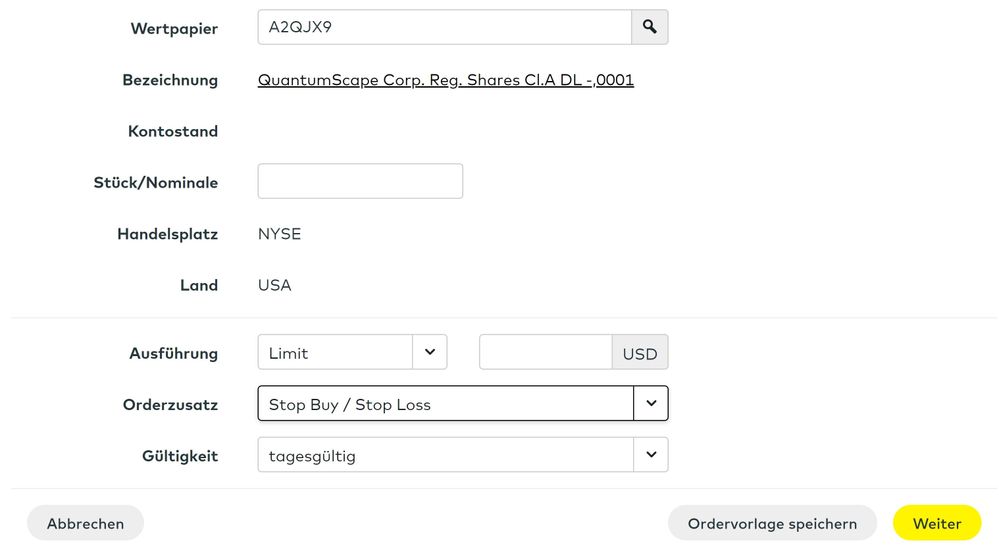Click the Wertpapier field label
Viewport: 999px width, 549px height.
[x=174, y=28]
